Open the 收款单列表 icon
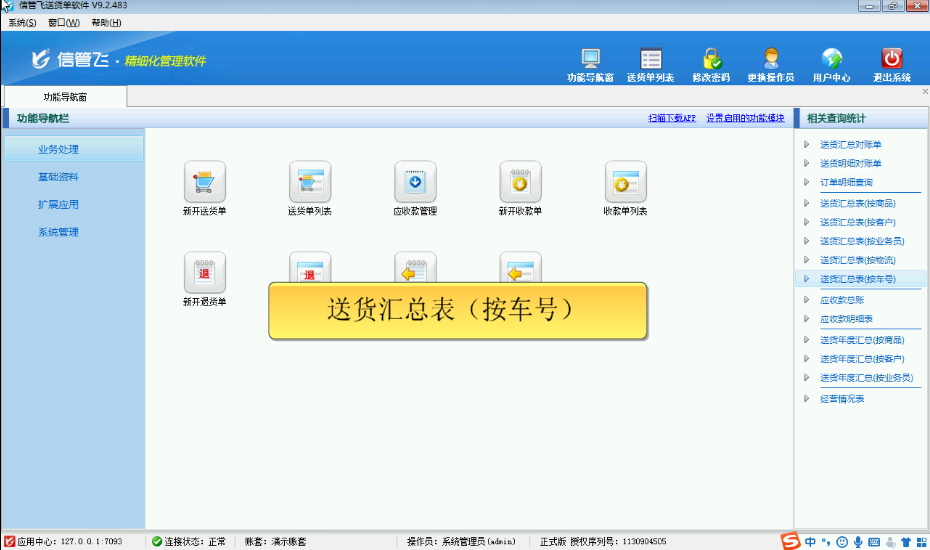The height and width of the screenshot is (550, 930). (x=625, y=182)
